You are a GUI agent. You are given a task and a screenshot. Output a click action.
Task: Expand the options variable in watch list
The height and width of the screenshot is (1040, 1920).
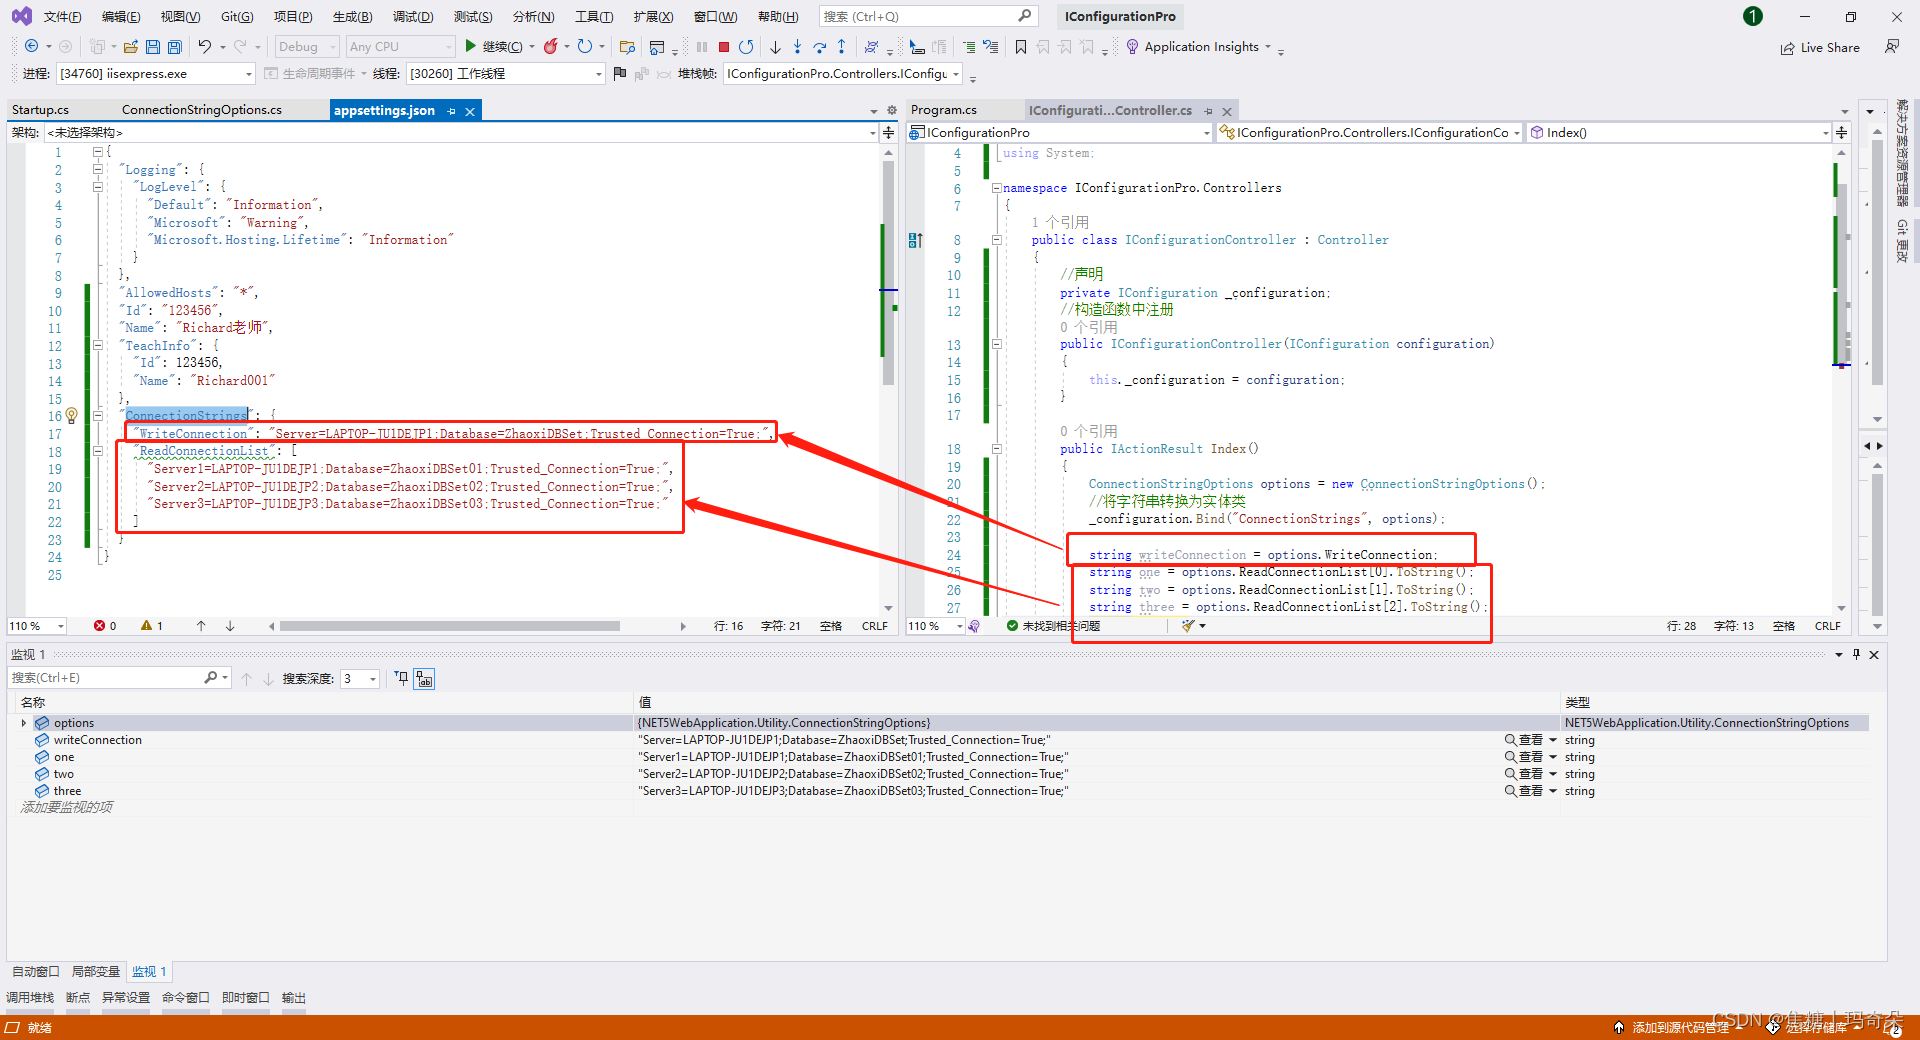coord(24,723)
